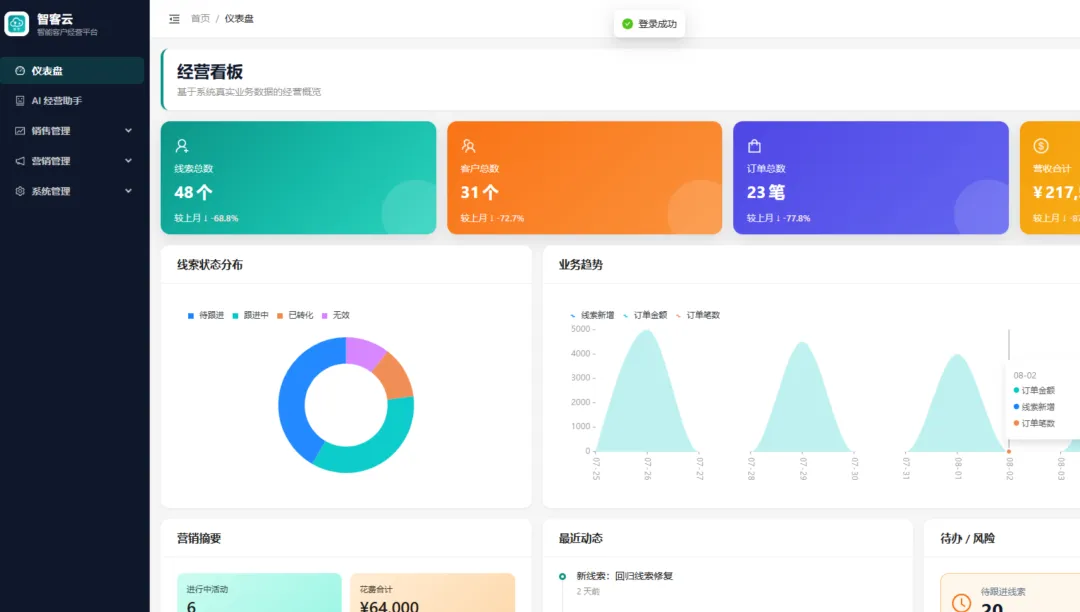Click the 销售管理 chart icon
The image size is (1080, 612).
click(x=20, y=131)
